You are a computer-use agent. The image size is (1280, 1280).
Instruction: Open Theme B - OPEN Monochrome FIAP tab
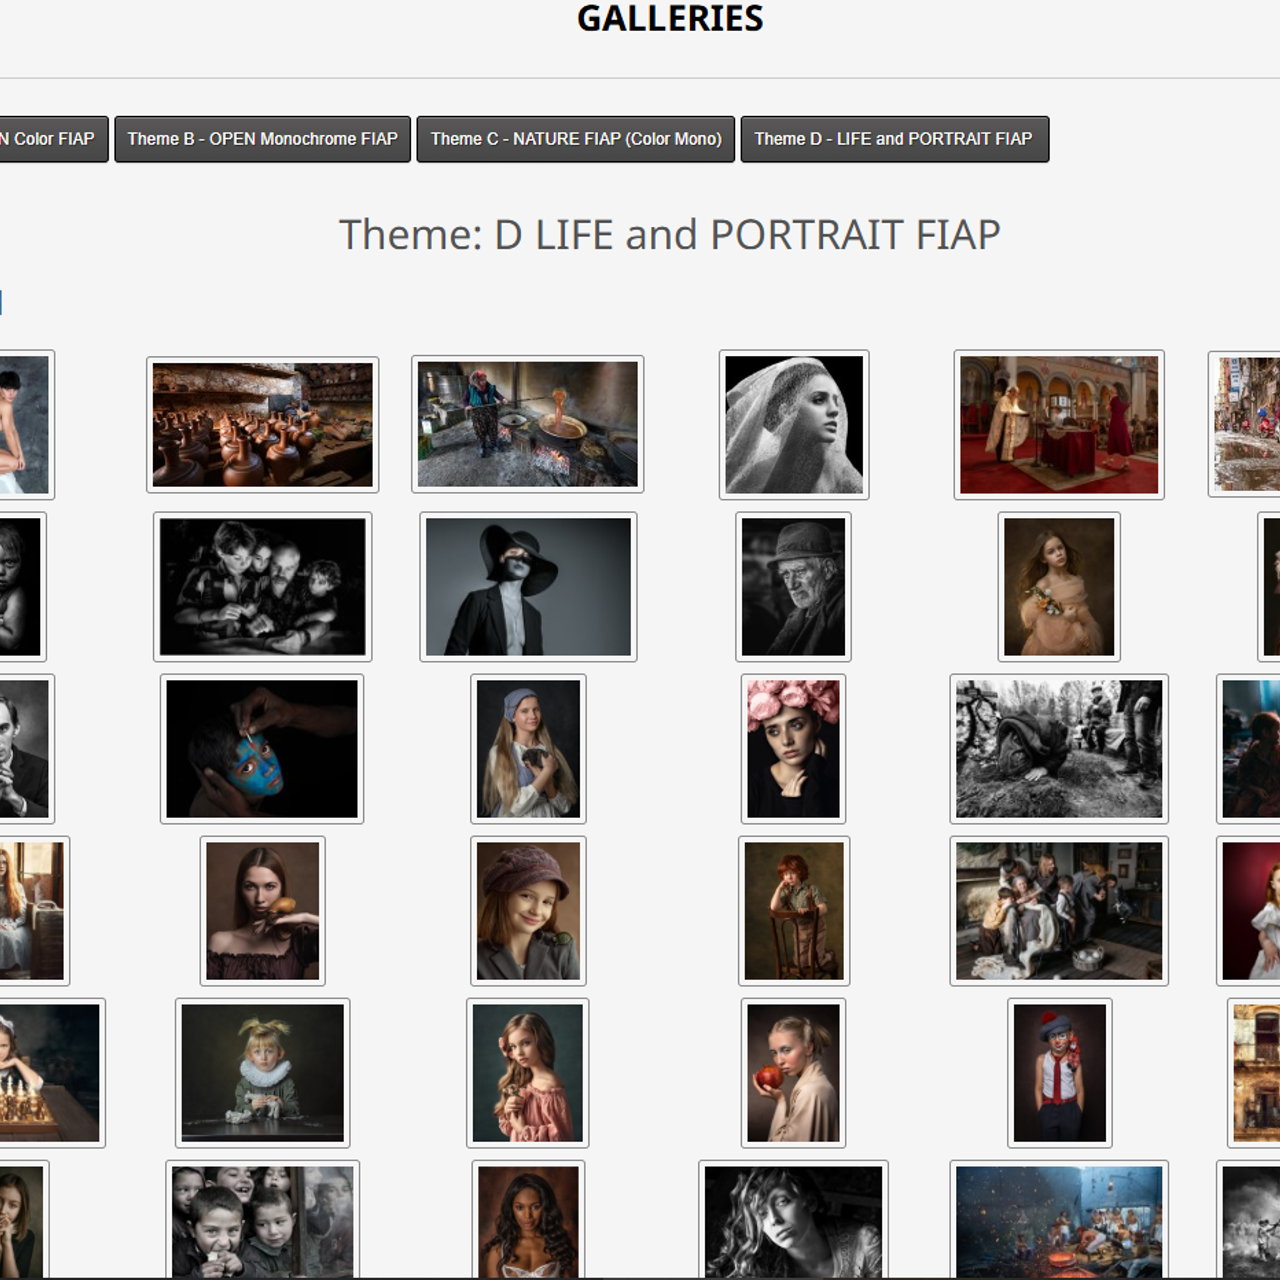[x=262, y=139]
